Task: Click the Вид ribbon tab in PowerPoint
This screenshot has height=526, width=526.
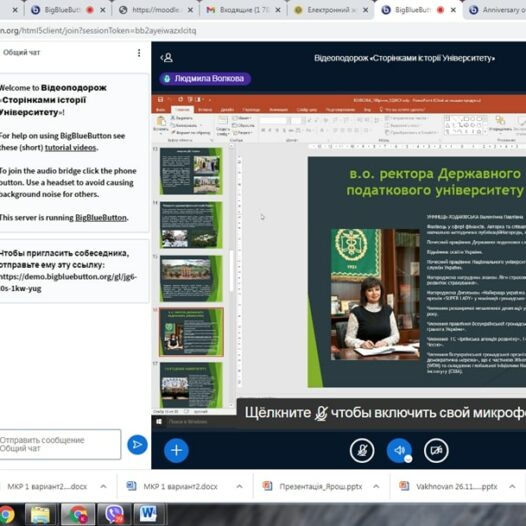Action: (x=368, y=110)
